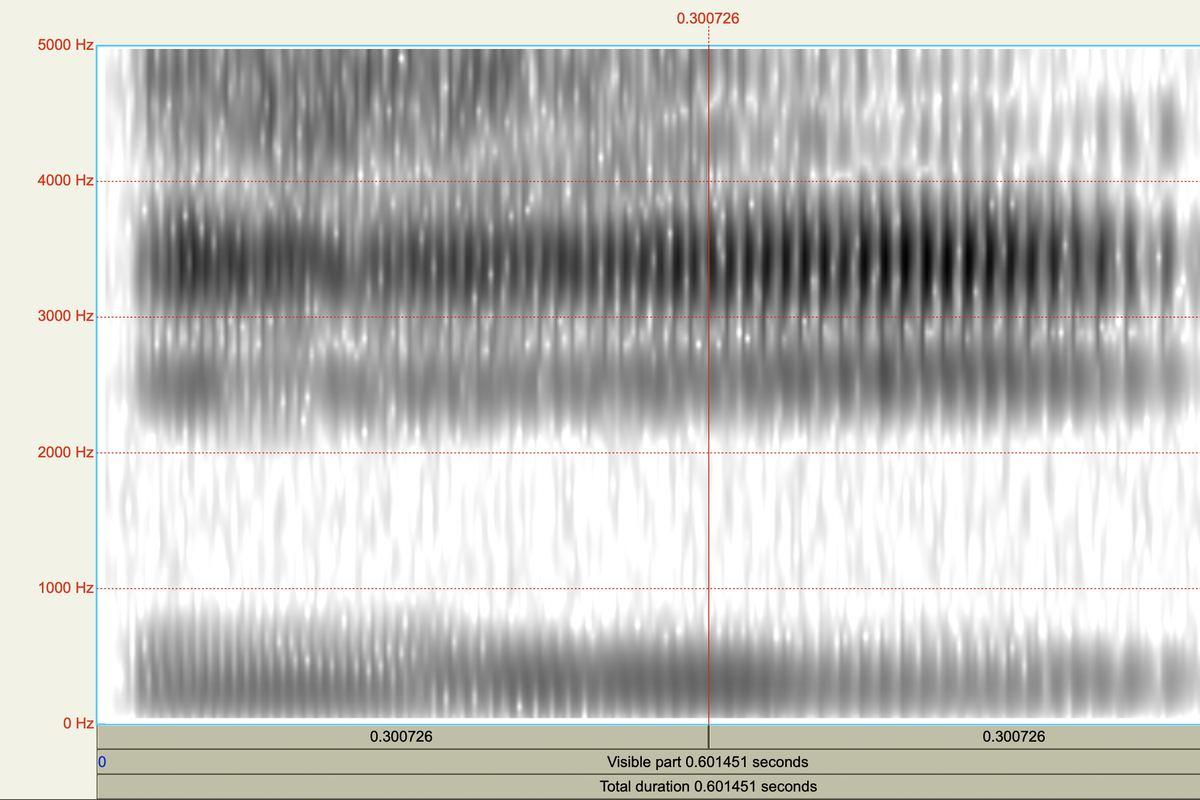Image resolution: width=1200 pixels, height=800 pixels.
Task: Play the right selection bar labeled 0.300726
Action: click(954, 737)
